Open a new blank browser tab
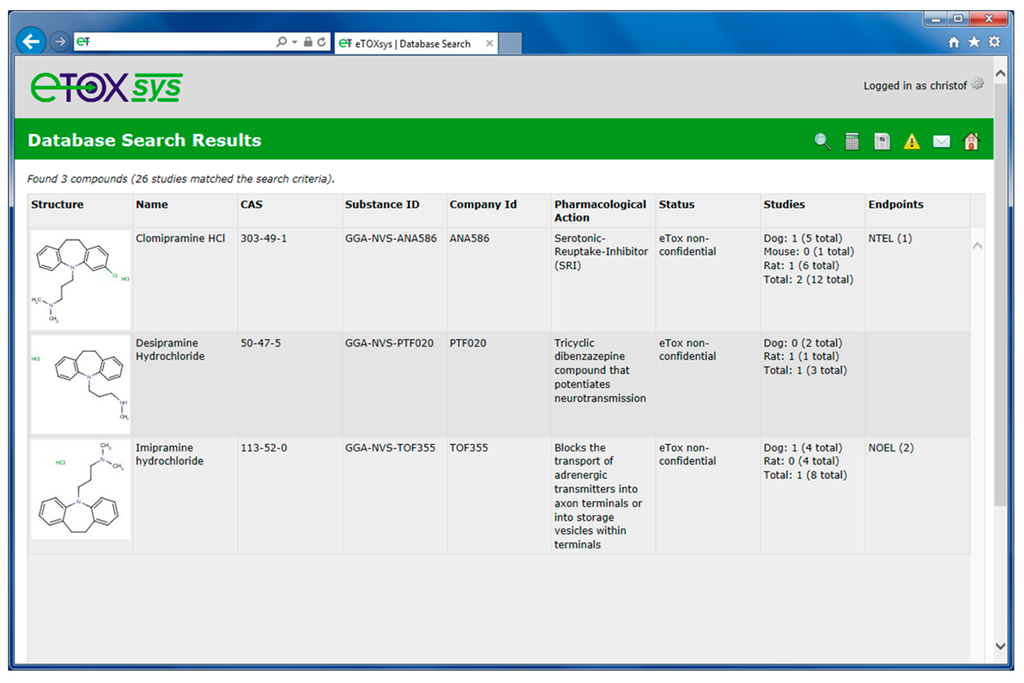The height and width of the screenshot is (683, 1024). 510,44
